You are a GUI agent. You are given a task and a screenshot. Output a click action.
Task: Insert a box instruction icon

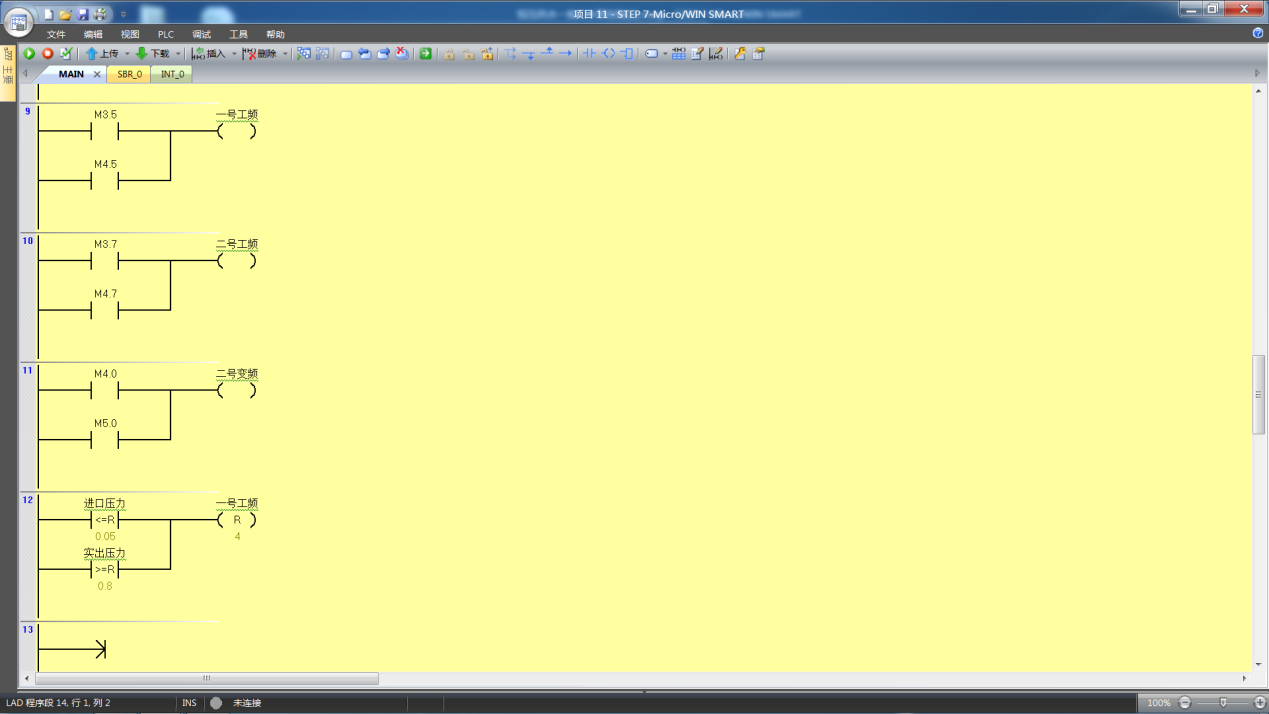tap(627, 53)
